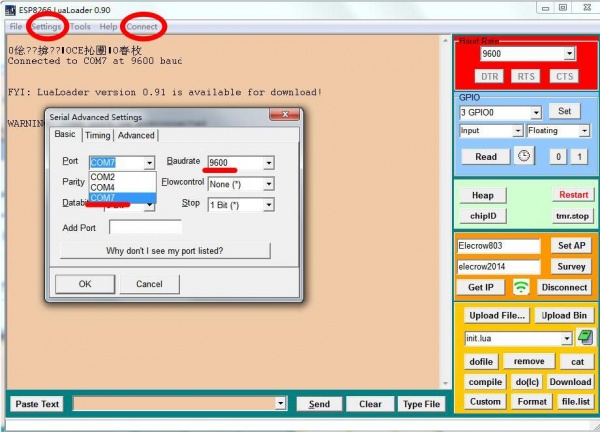
Task: Open the Baudrate dropdown in dialog
Action: (269, 163)
